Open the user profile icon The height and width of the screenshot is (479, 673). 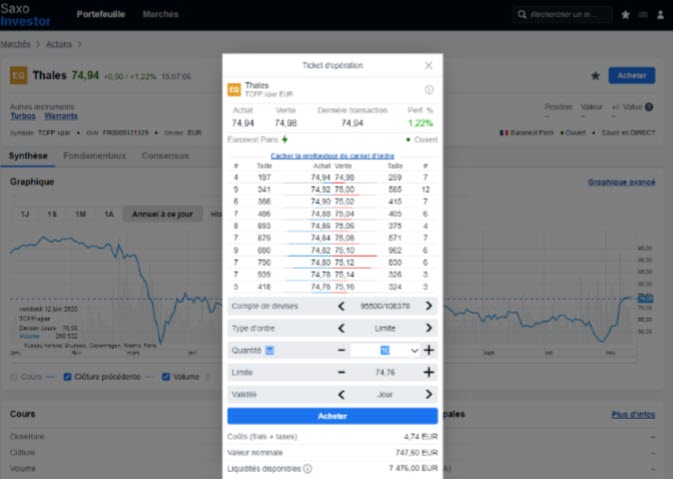pos(660,15)
